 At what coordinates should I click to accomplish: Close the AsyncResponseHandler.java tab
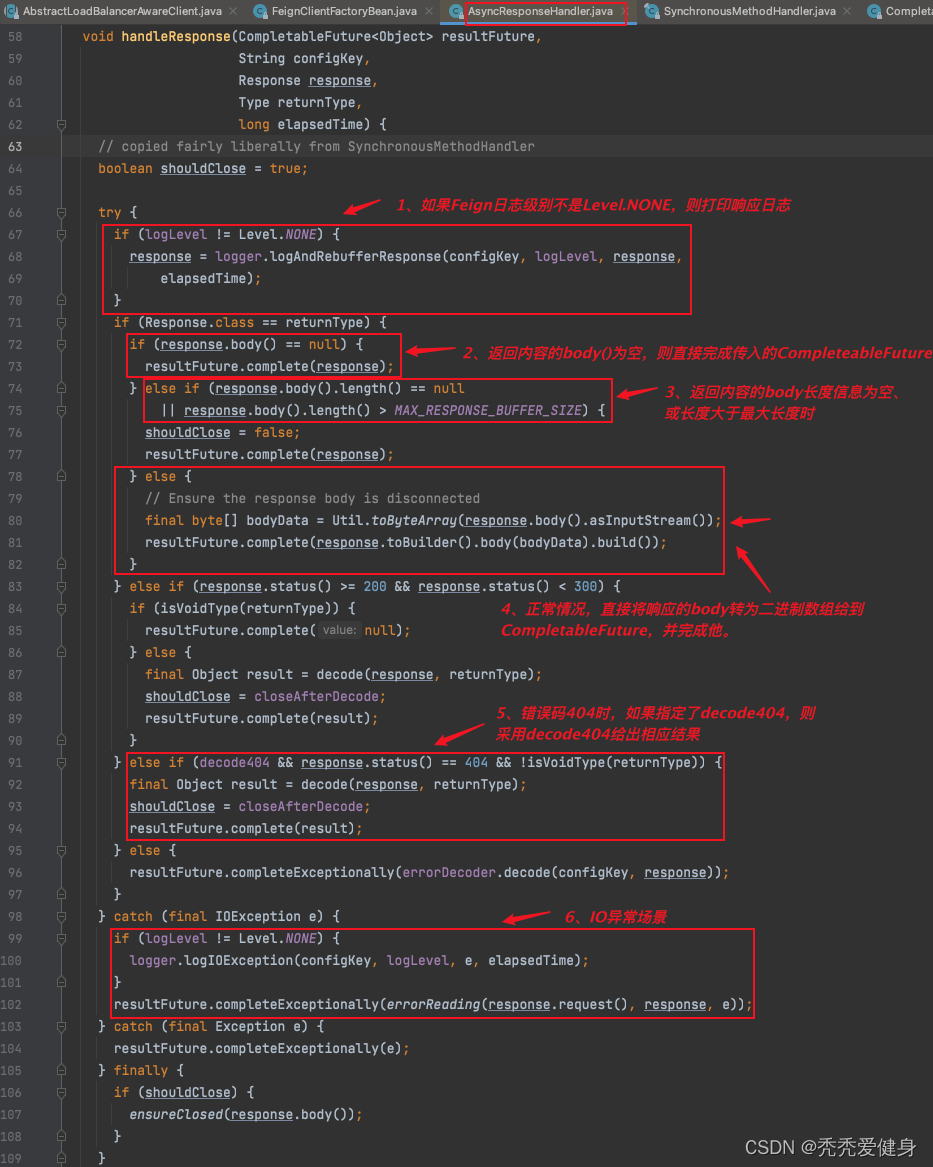623,11
